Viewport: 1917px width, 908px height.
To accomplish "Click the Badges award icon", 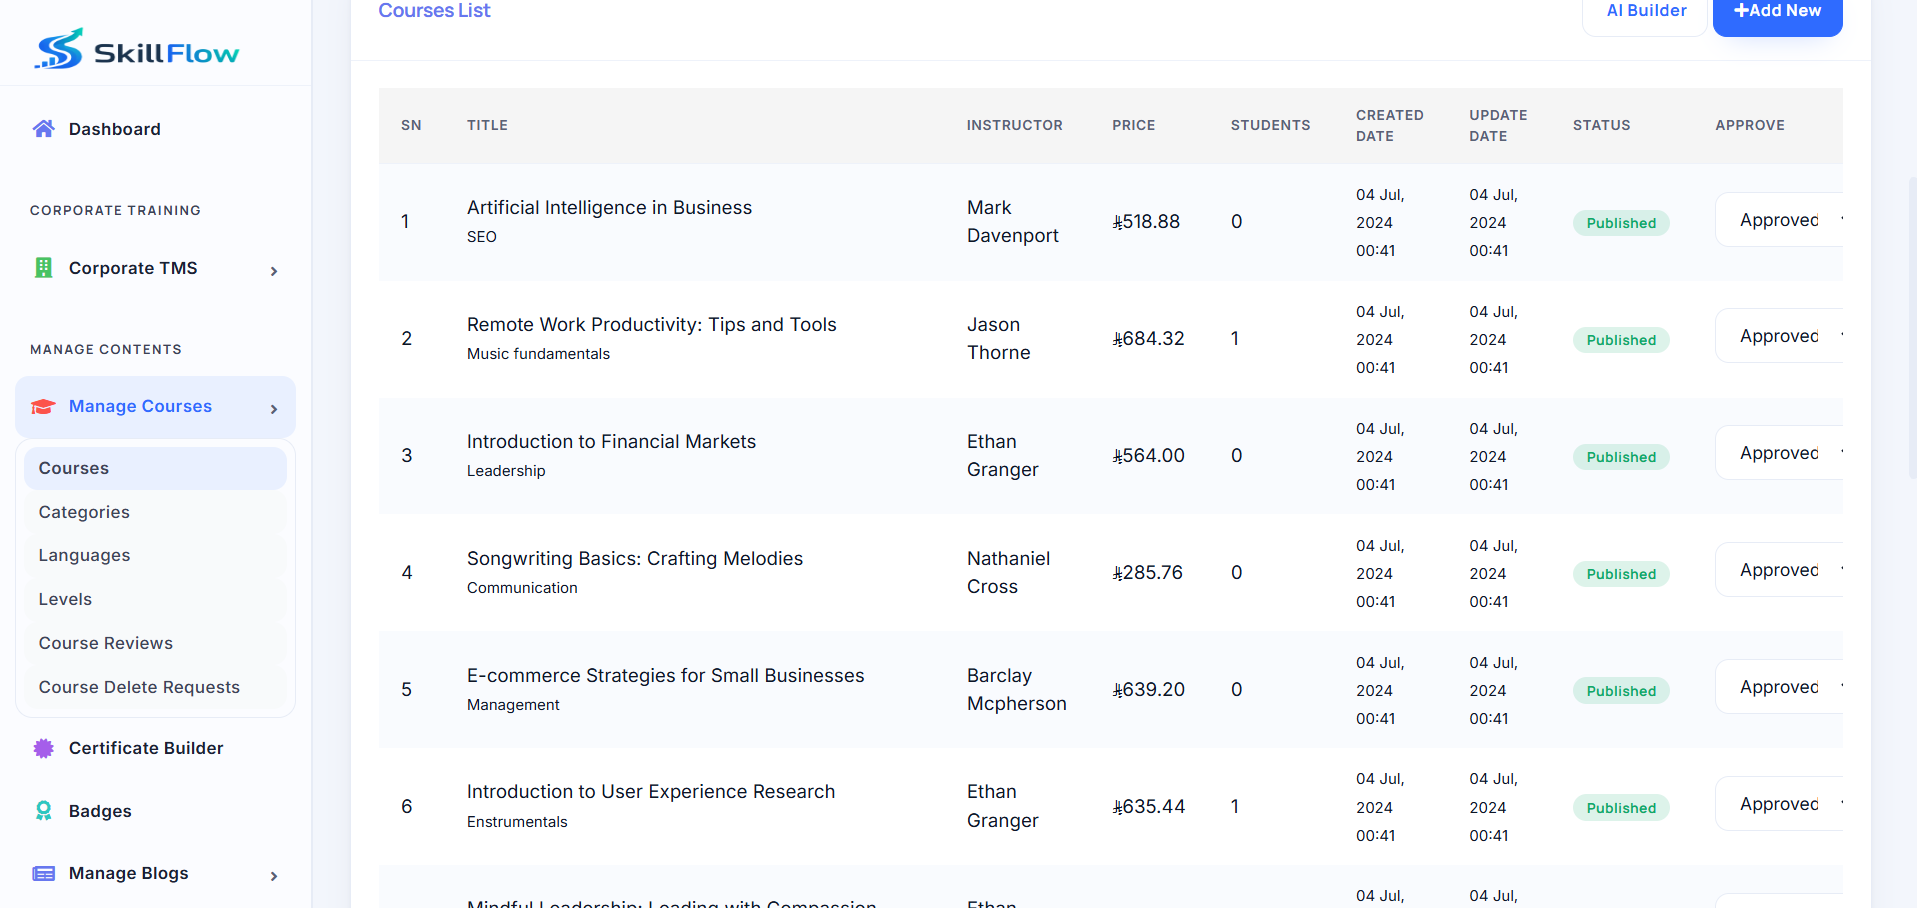I will (x=44, y=811).
